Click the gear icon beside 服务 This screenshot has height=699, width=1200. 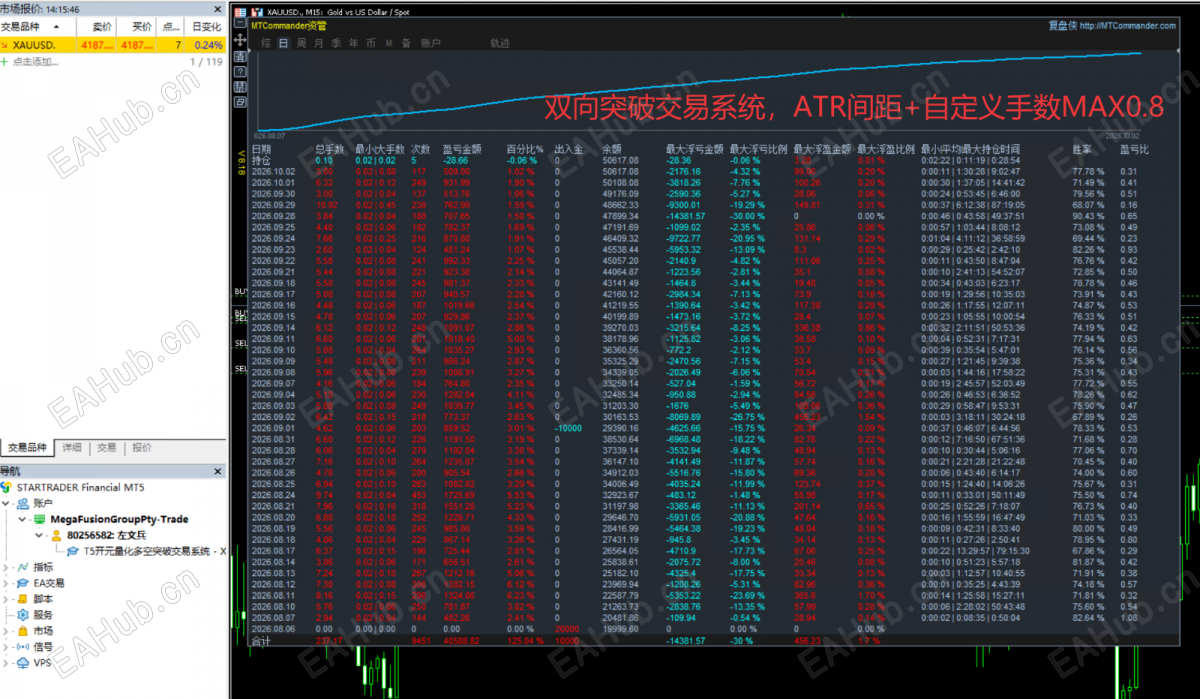click(23, 615)
